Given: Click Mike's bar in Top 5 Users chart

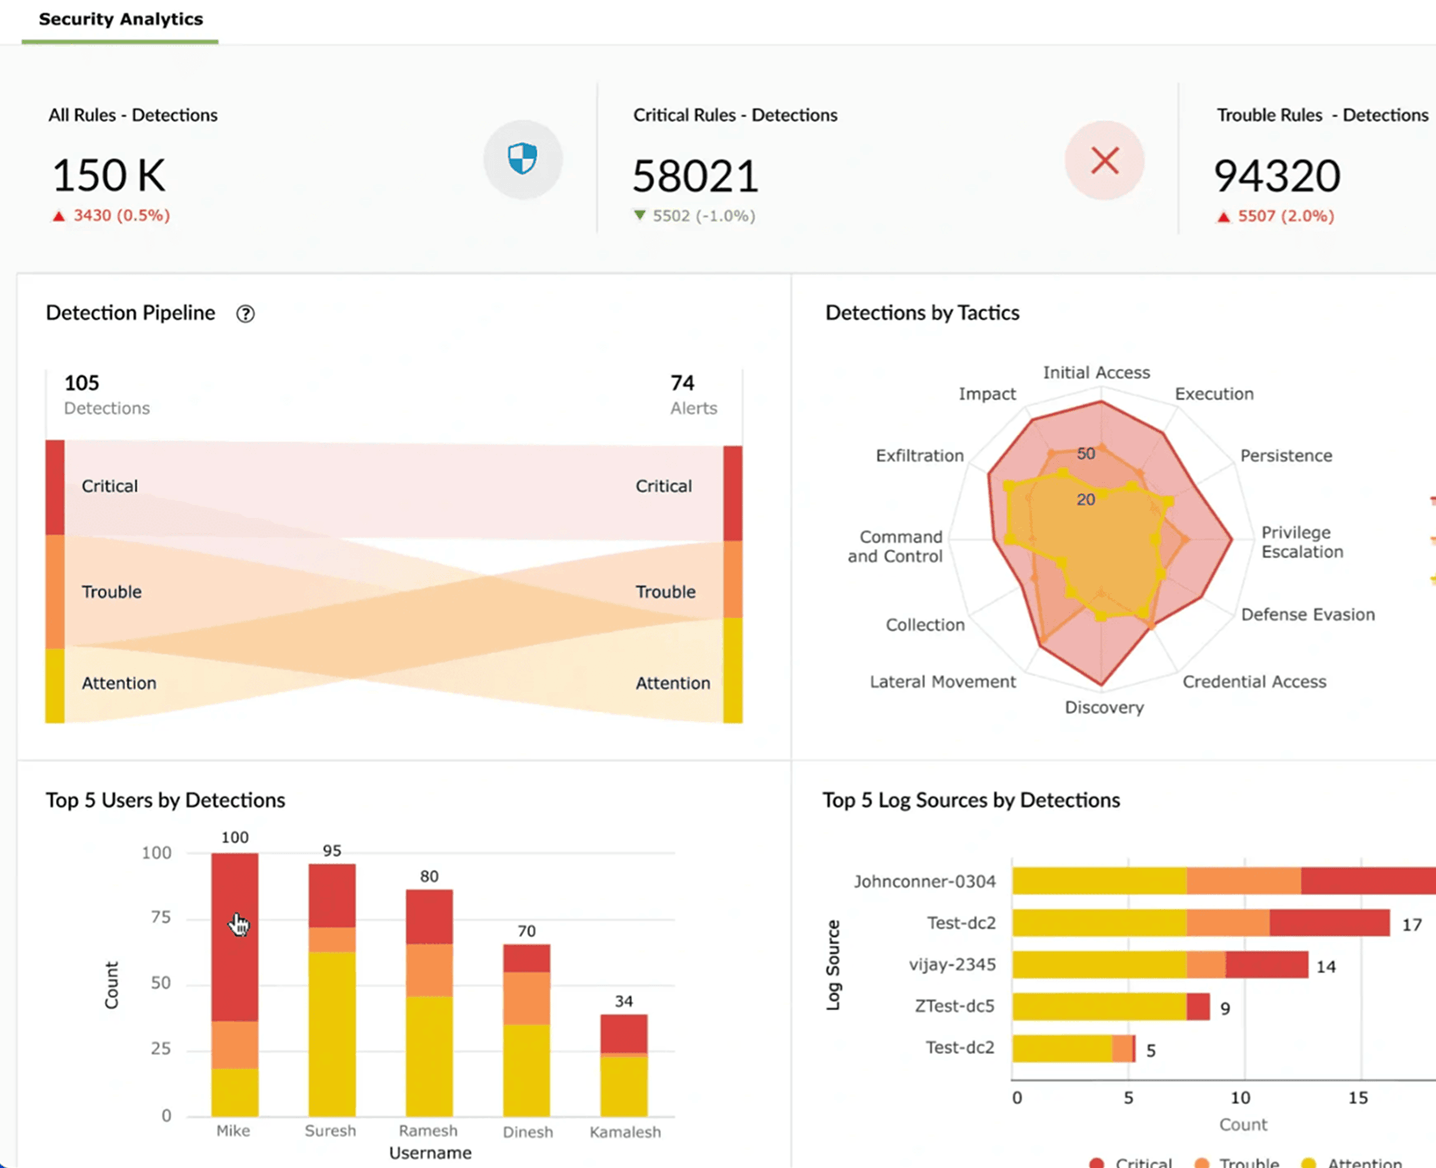Looking at the screenshot, I should [x=234, y=984].
